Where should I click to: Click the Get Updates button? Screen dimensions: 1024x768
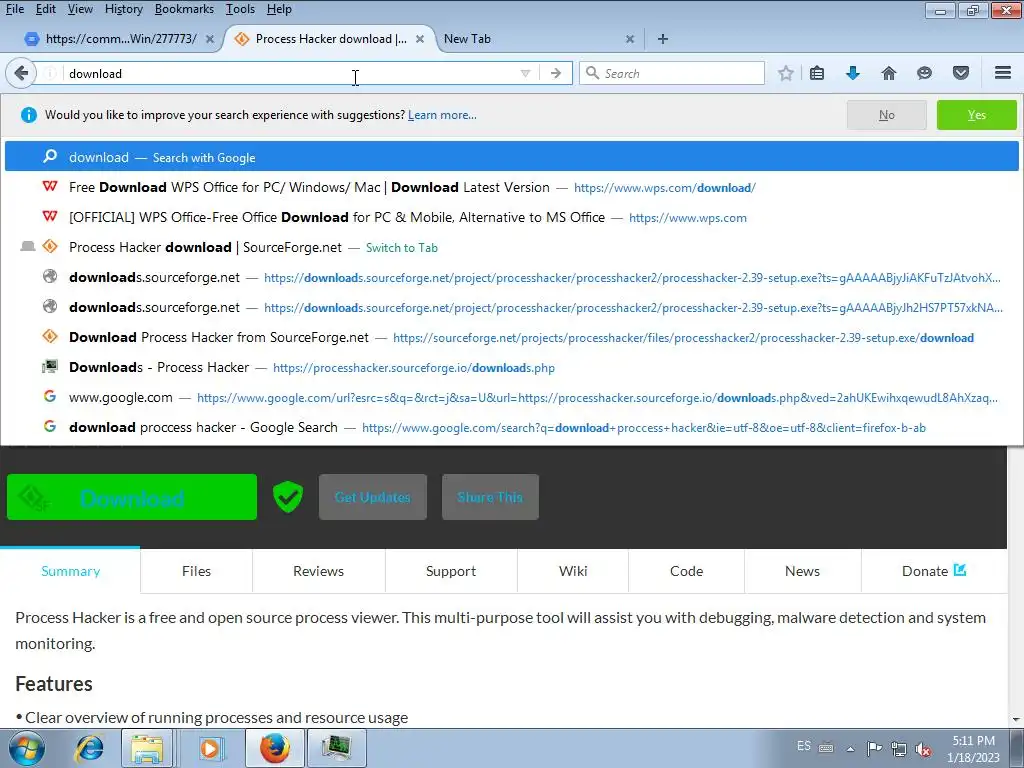pyautogui.click(x=373, y=497)
